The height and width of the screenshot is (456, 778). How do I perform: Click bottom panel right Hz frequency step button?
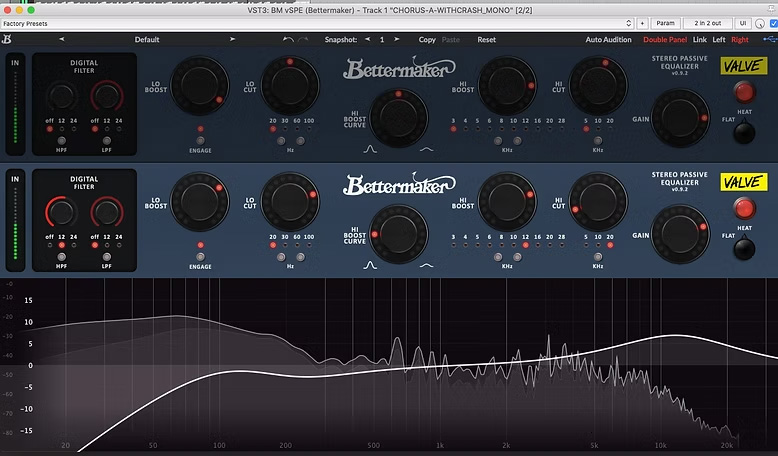tap(300, 257)
